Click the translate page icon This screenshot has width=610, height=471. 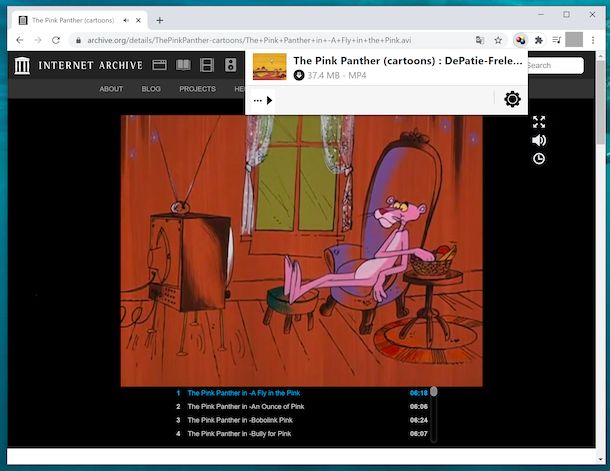point(480,40)
